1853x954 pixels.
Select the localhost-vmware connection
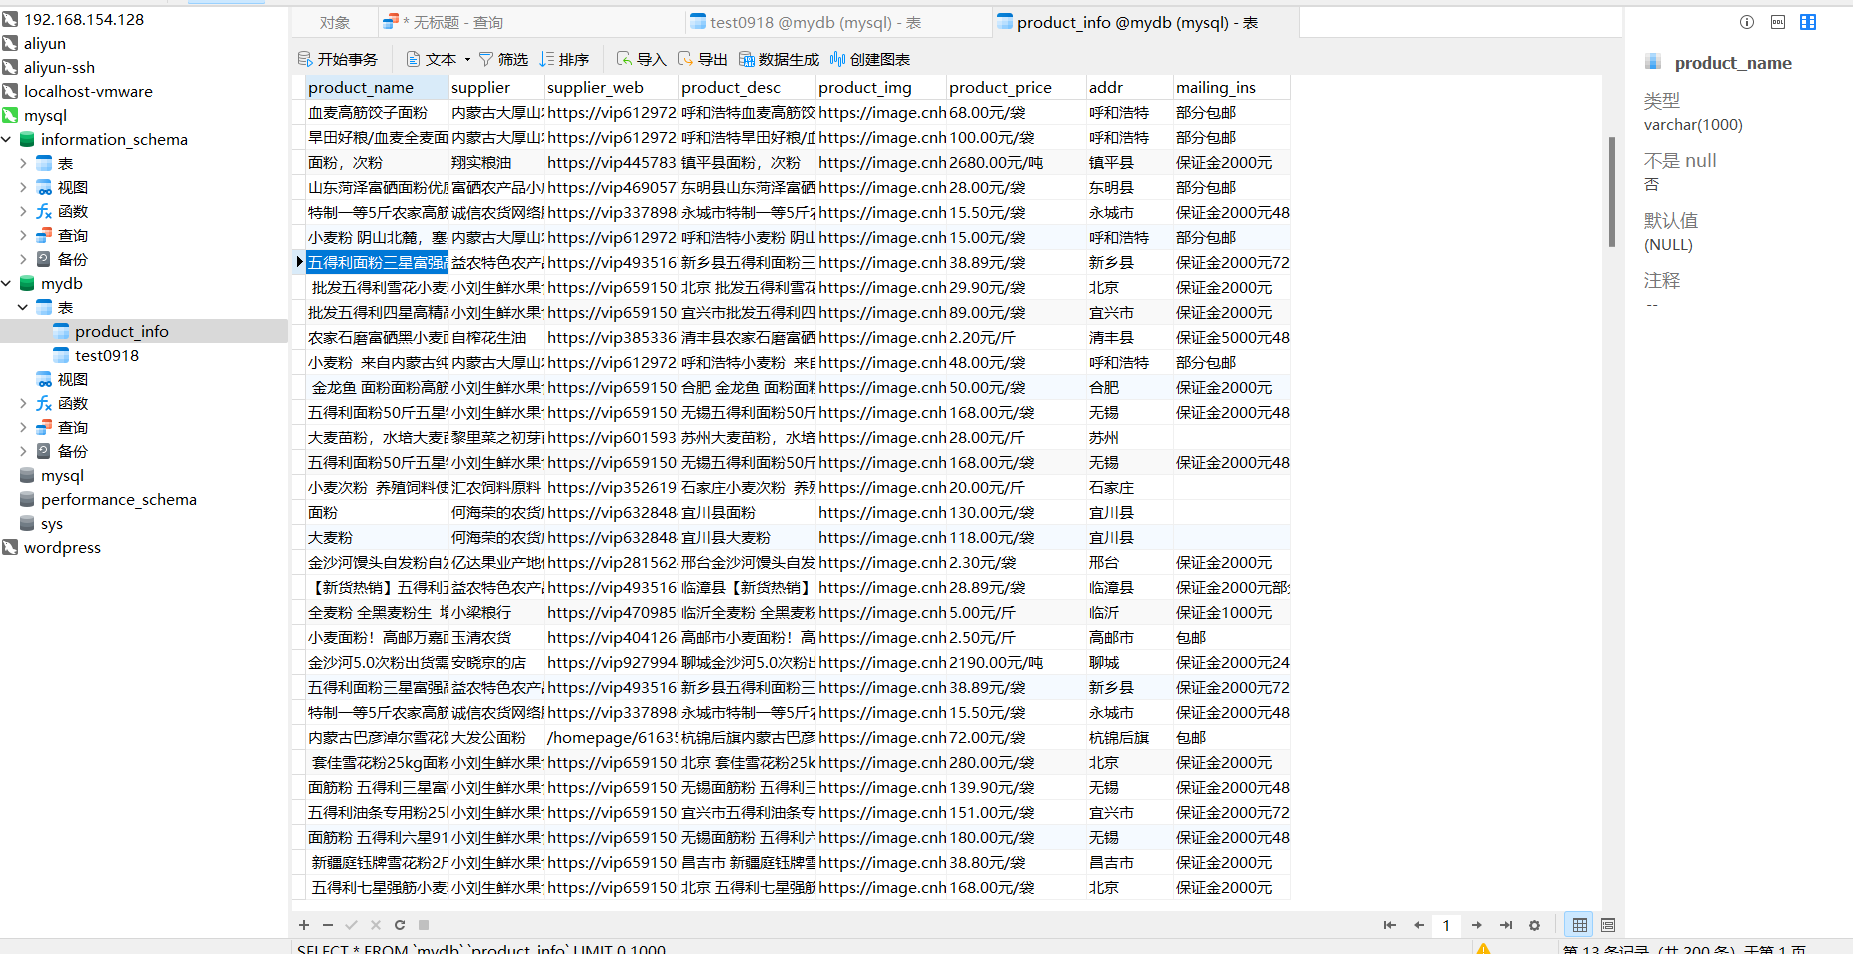(88, 92)
